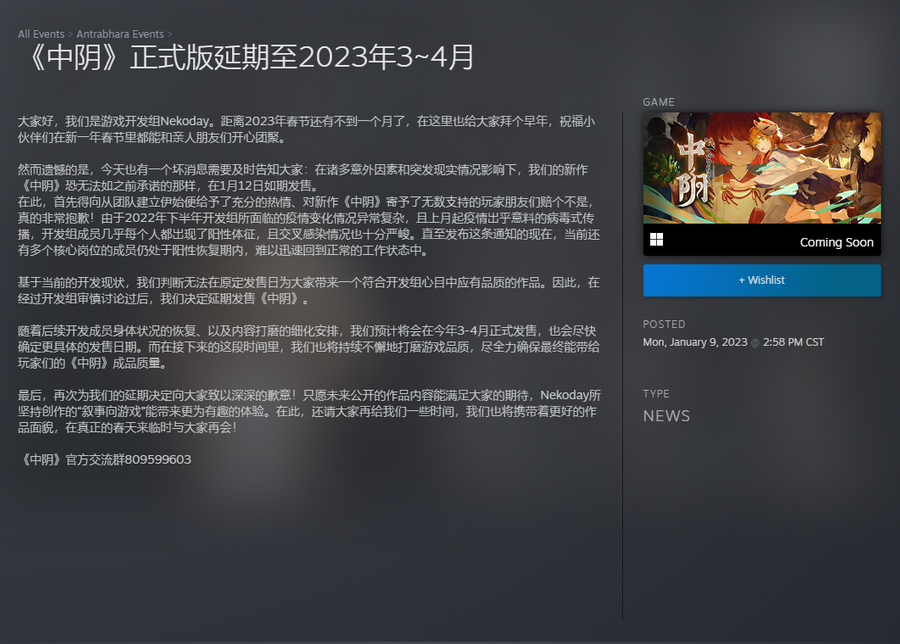Select the NEWS type label
The height and width of the screenshot is (644, 900).
tap(666, 416)
